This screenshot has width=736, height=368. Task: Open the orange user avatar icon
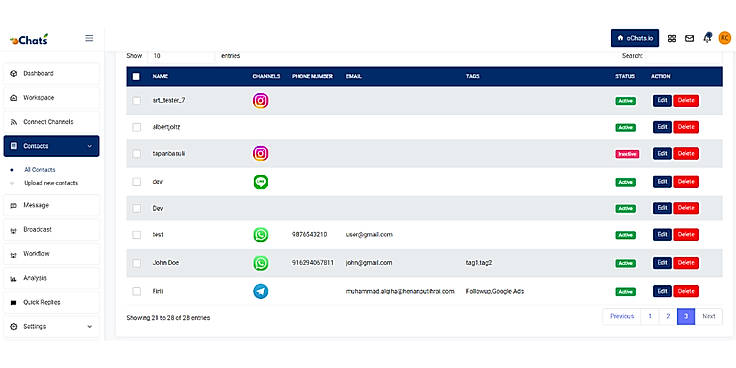(725, 38)
